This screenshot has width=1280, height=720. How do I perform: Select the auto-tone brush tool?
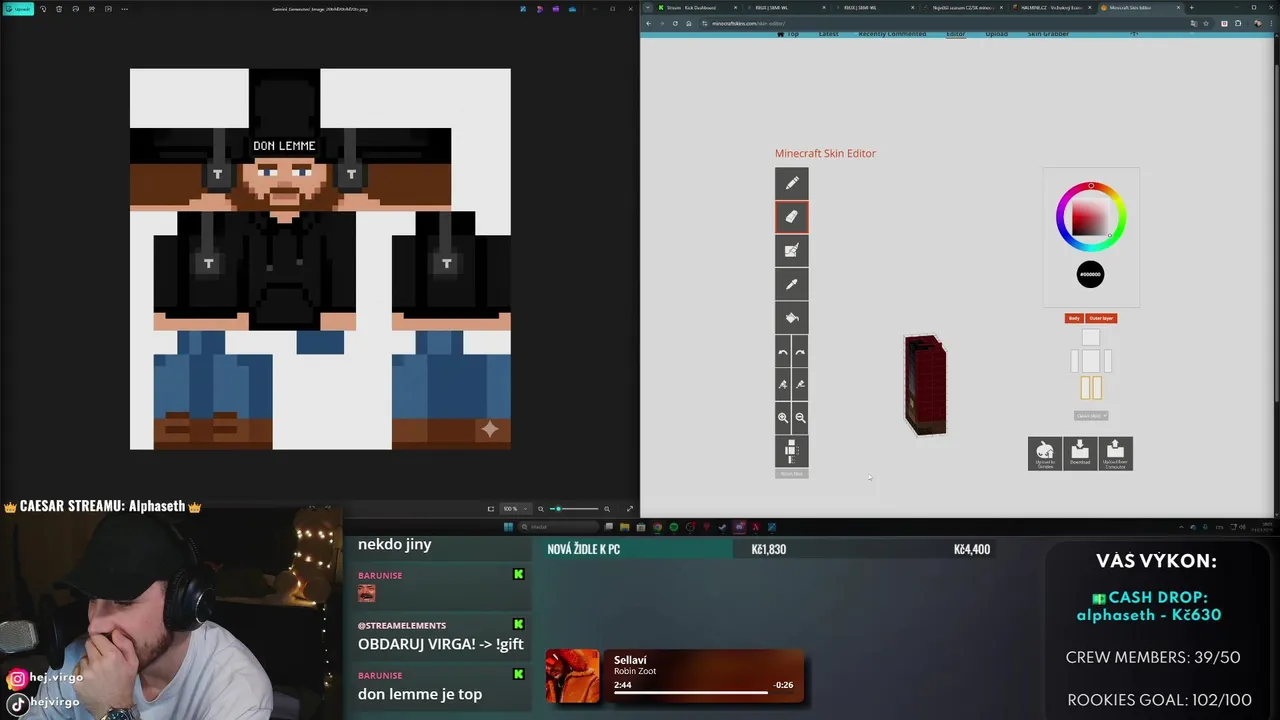point(791,250)
